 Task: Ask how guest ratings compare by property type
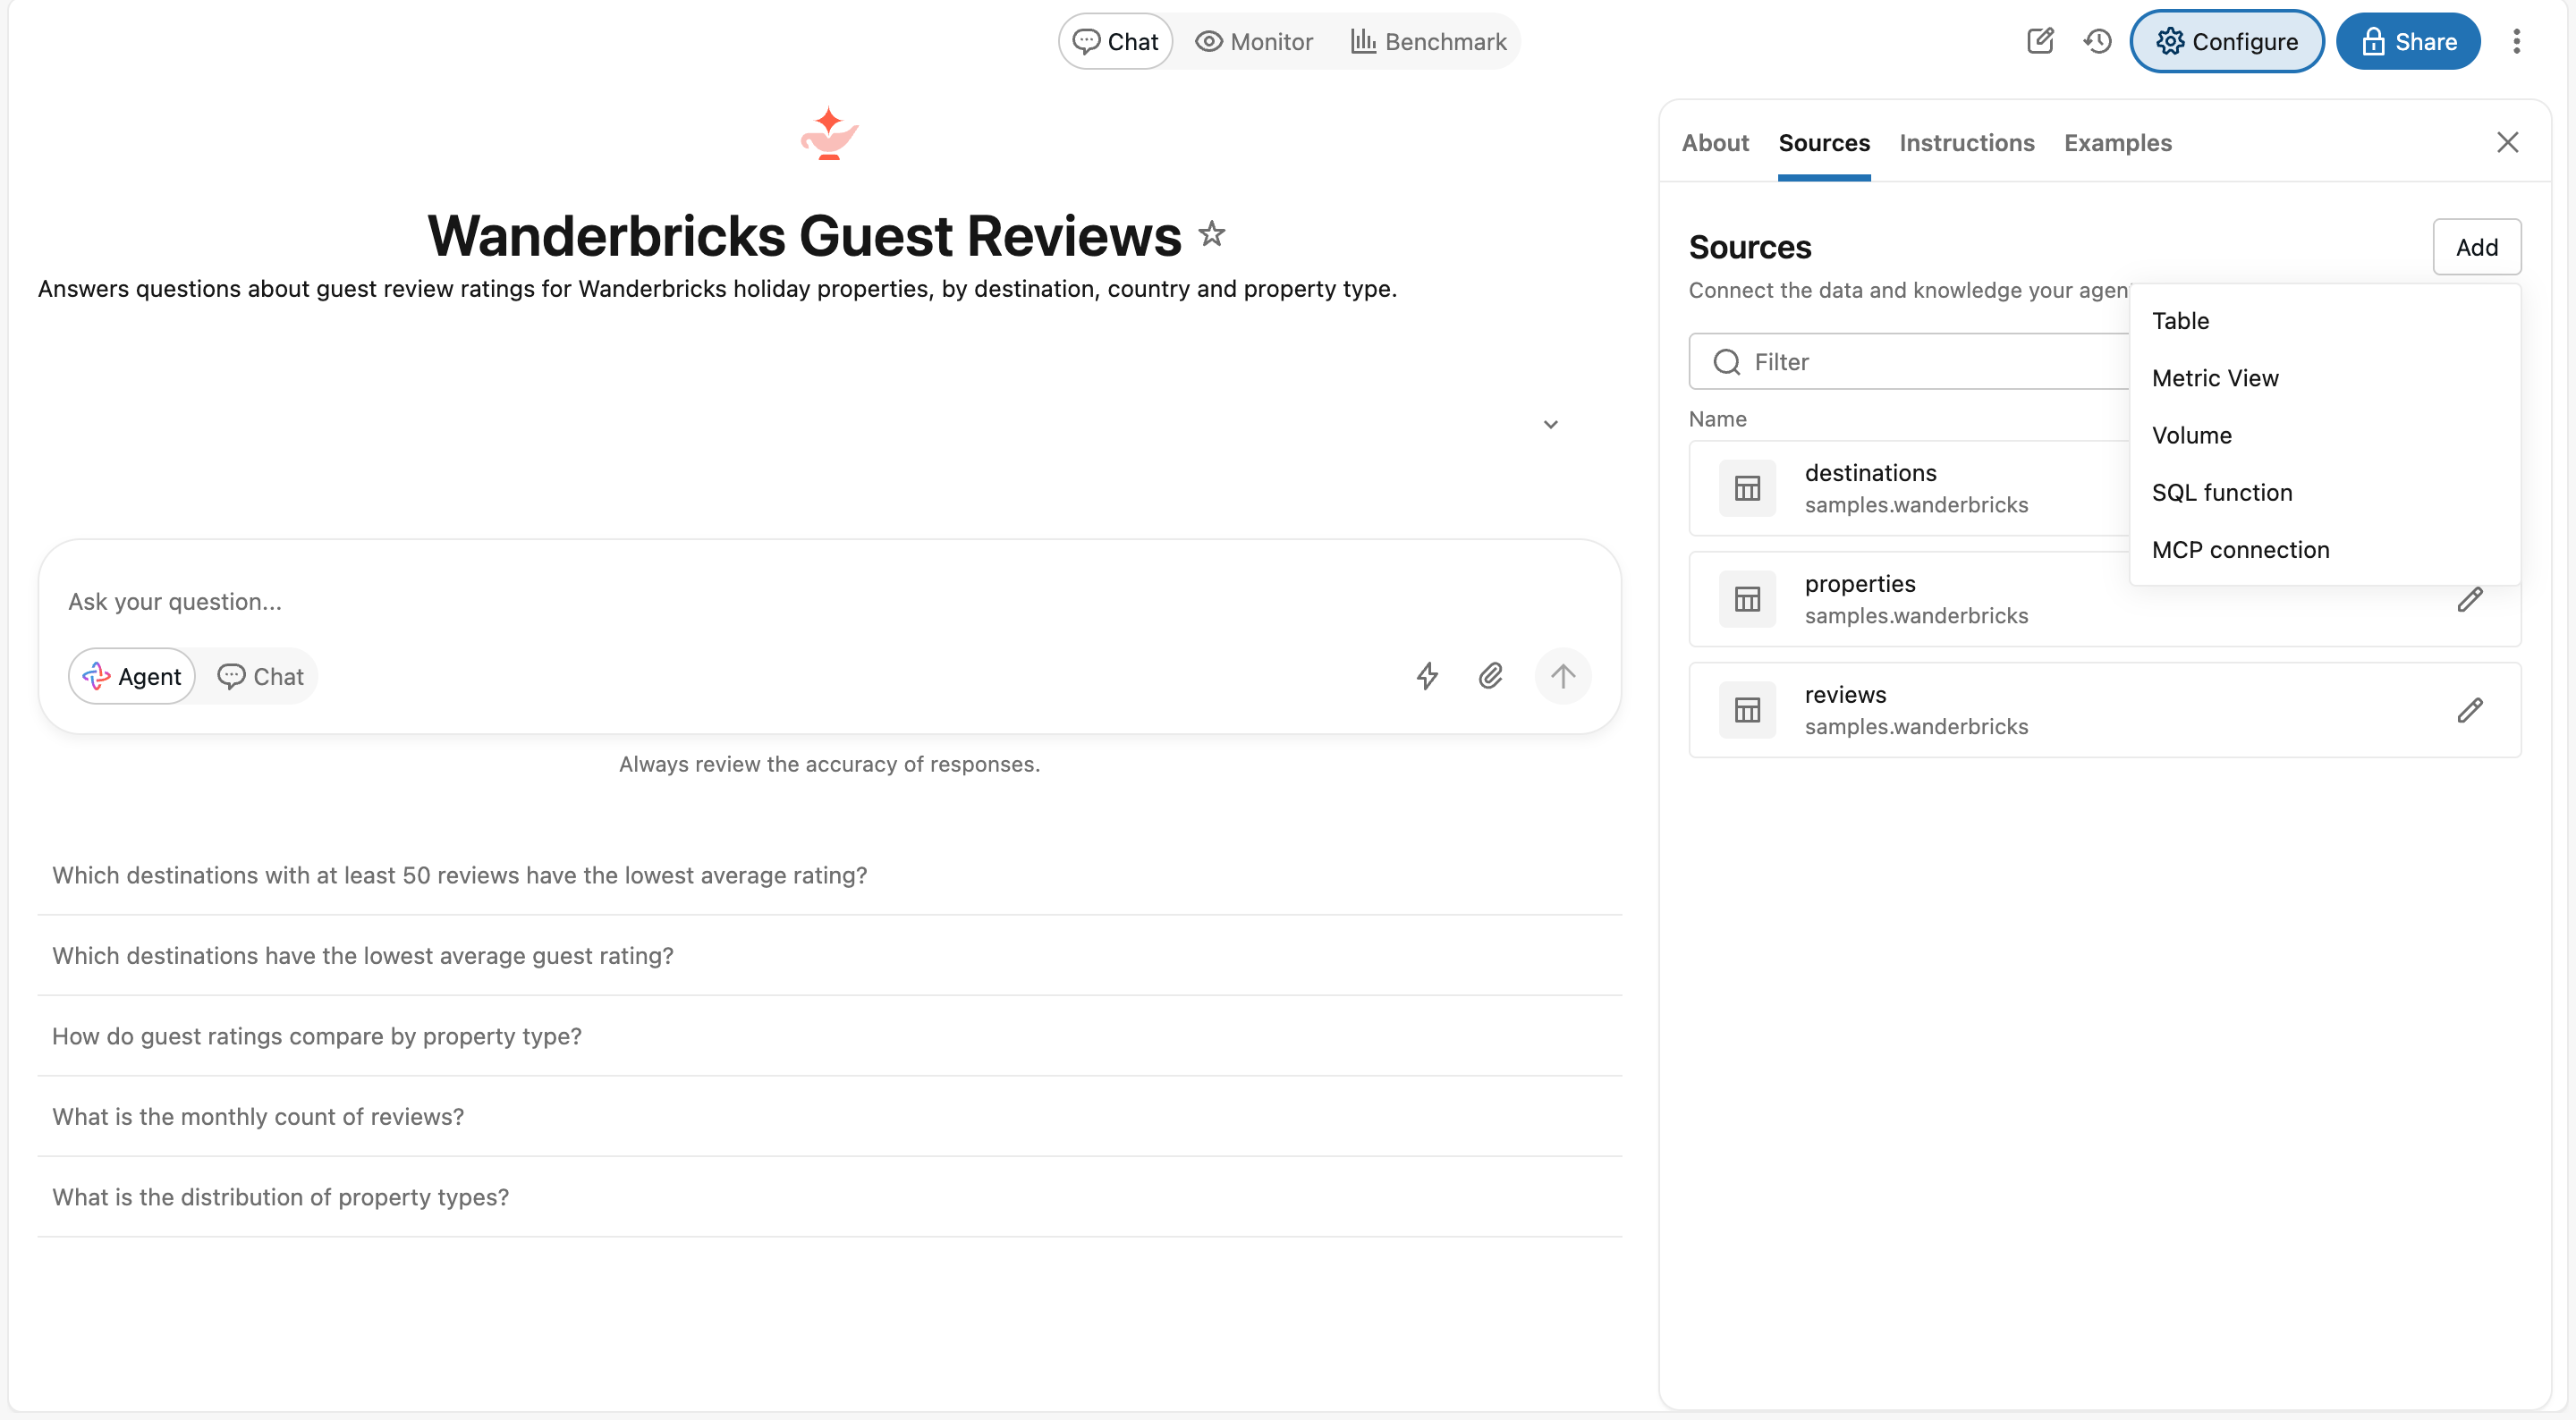pos(829,1036)
